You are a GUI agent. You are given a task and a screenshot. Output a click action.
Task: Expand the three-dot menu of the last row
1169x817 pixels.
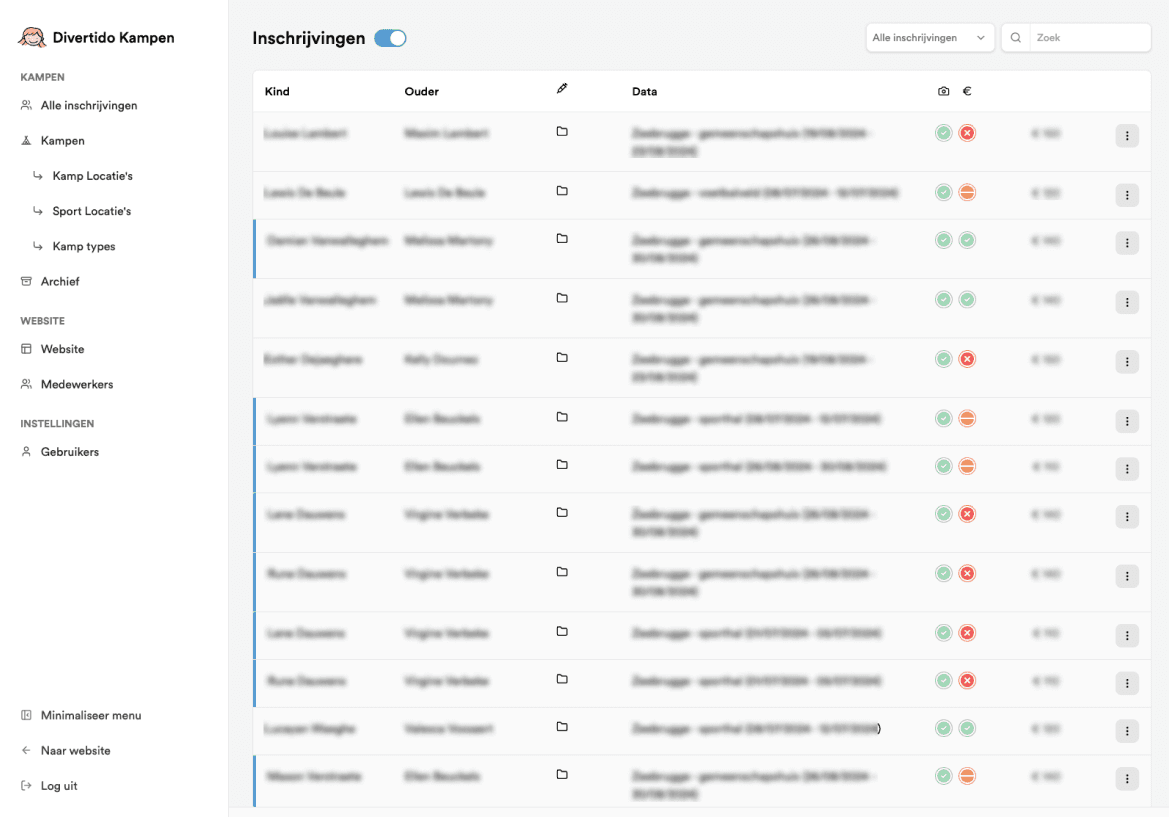tap(1127, 779)
